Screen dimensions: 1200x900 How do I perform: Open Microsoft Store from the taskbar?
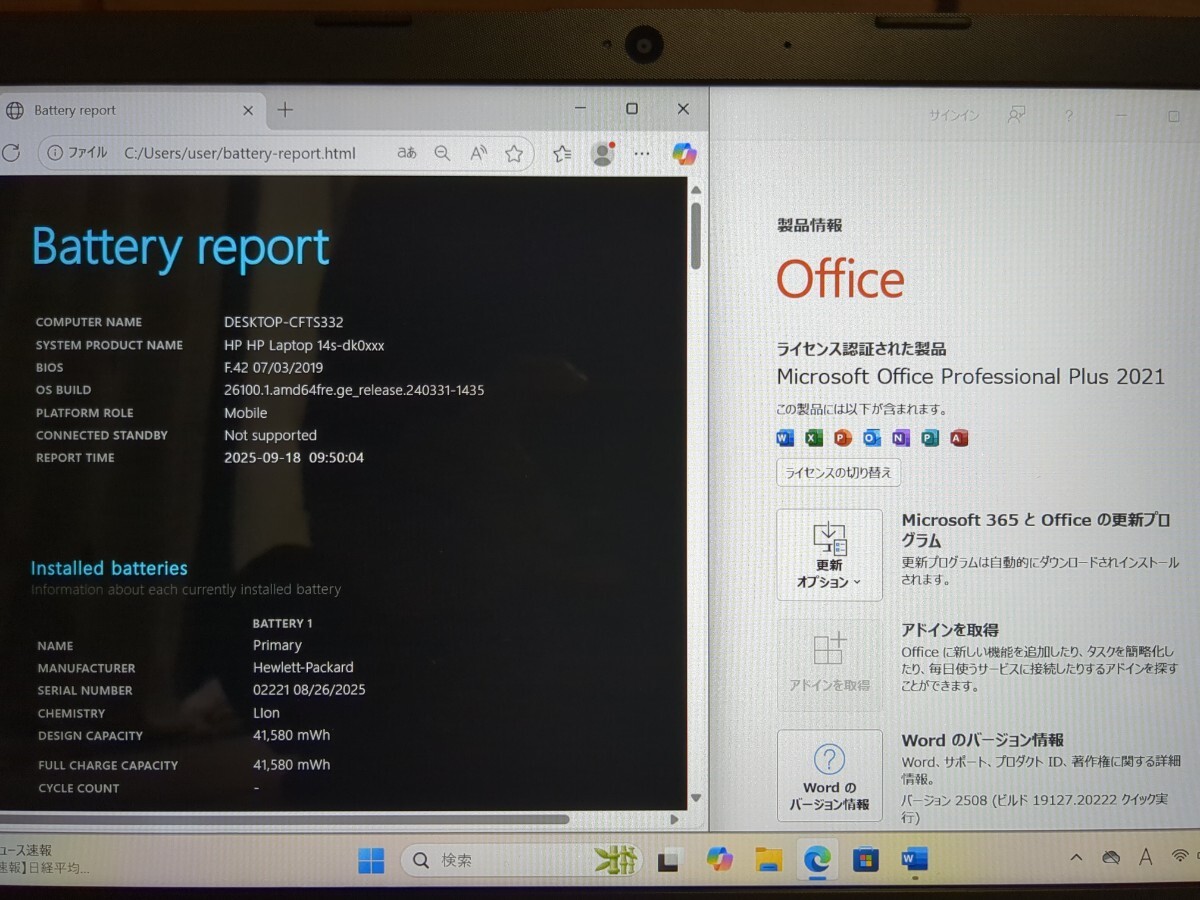tap(865, 859)
